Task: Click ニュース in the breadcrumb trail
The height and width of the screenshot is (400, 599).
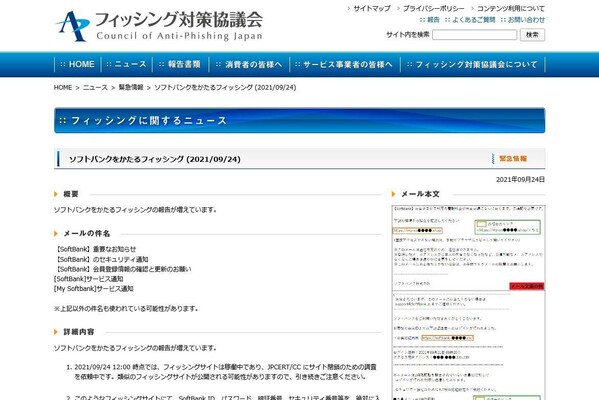Action: click(95, 87)
